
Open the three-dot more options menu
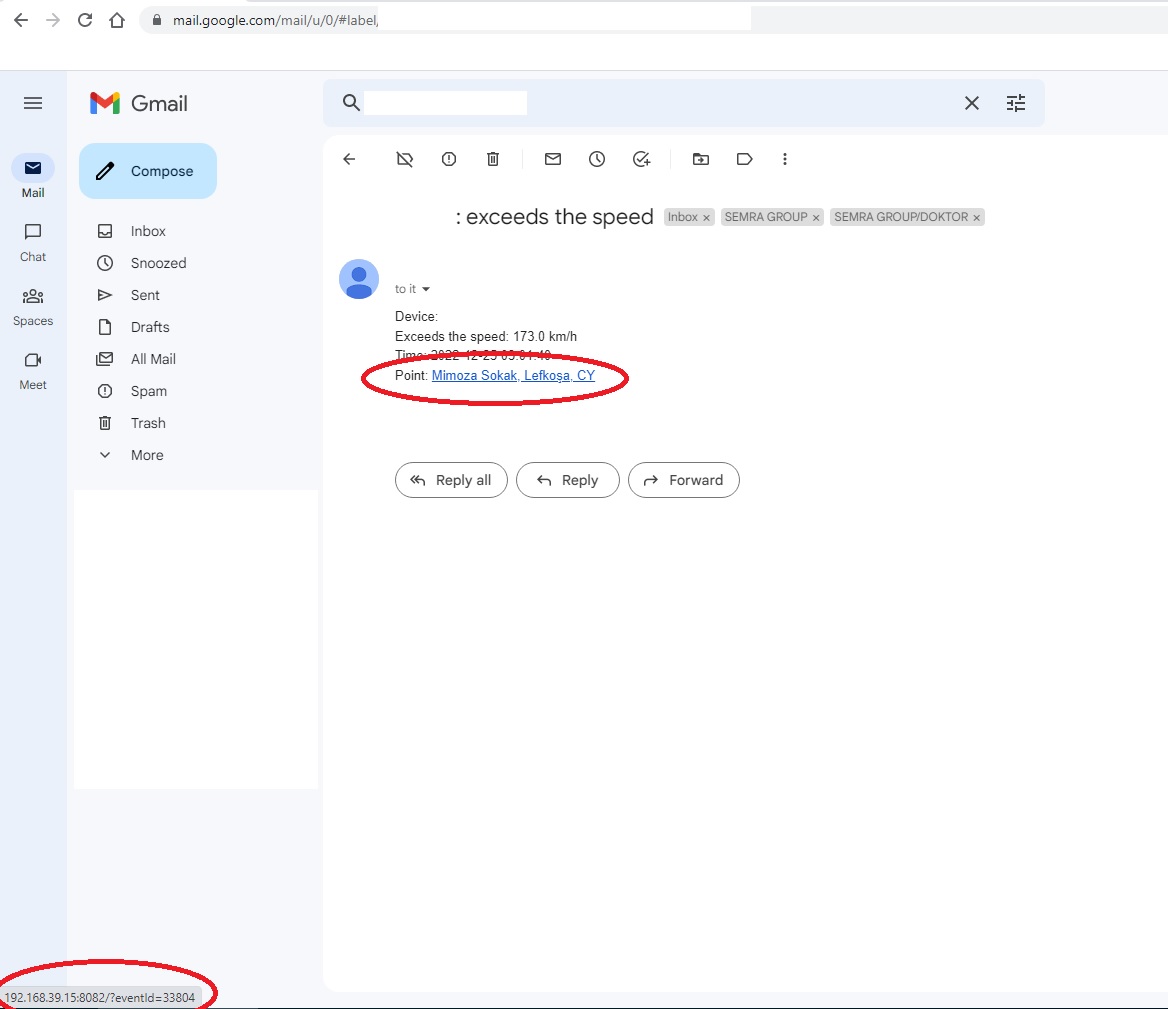pyautogui.click(x=785, y=159)
